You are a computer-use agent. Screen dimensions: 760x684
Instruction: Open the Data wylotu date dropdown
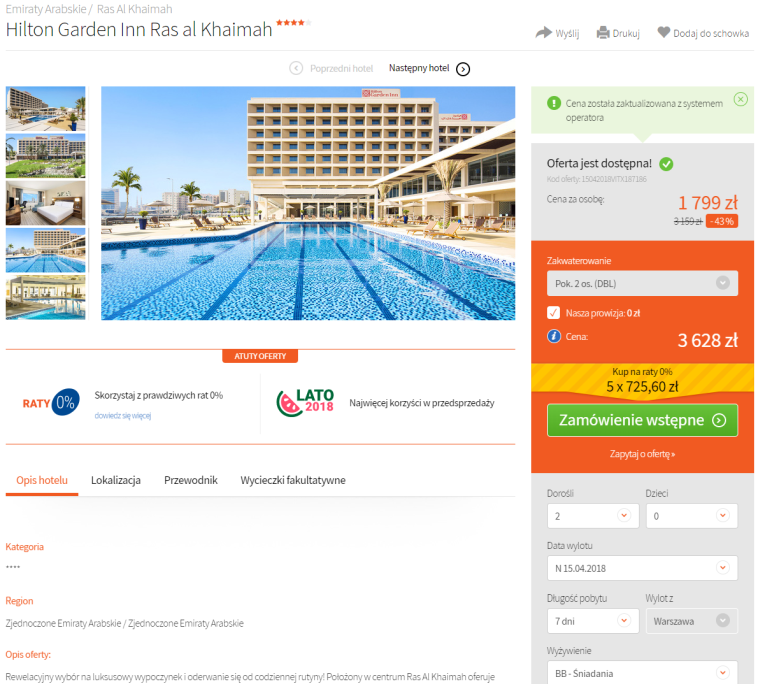click(642, 568)
